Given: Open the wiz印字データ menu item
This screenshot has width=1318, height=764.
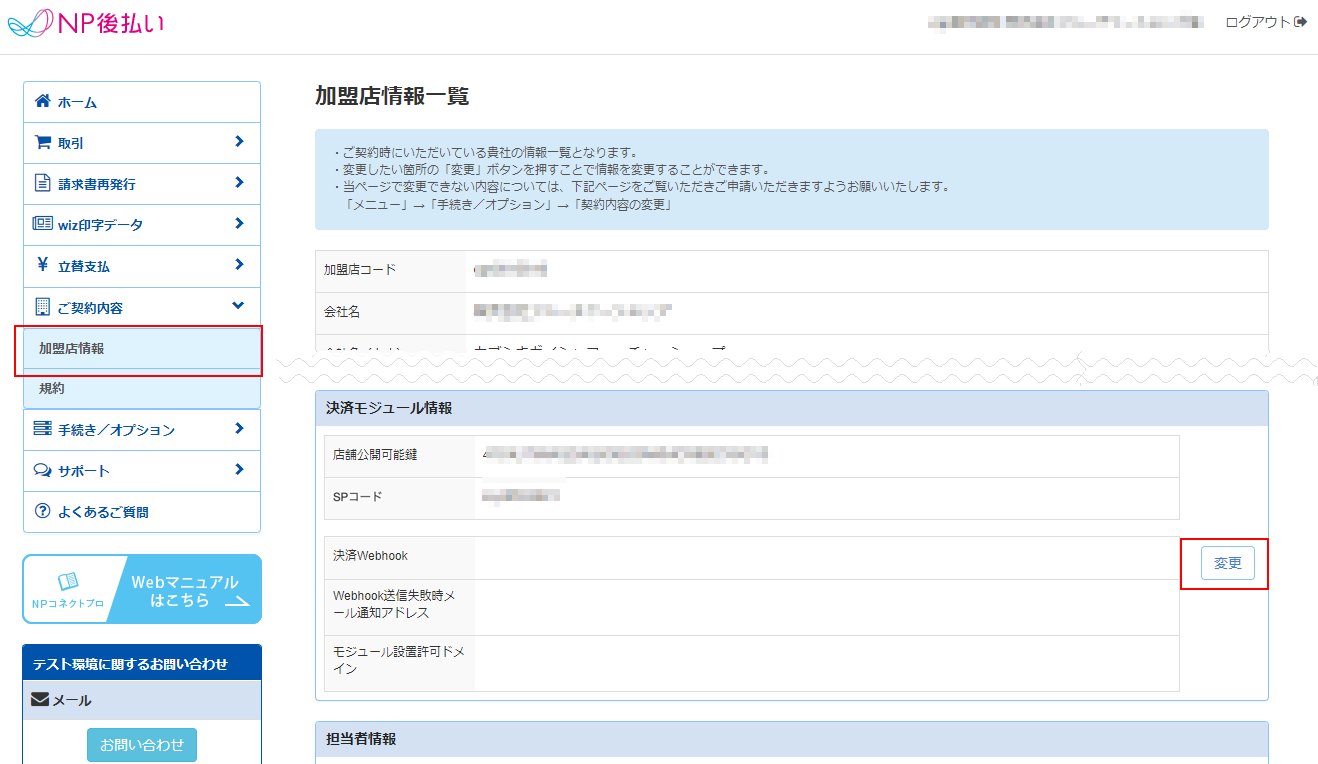Looking at the screenshot, I should tap(142, 225).
